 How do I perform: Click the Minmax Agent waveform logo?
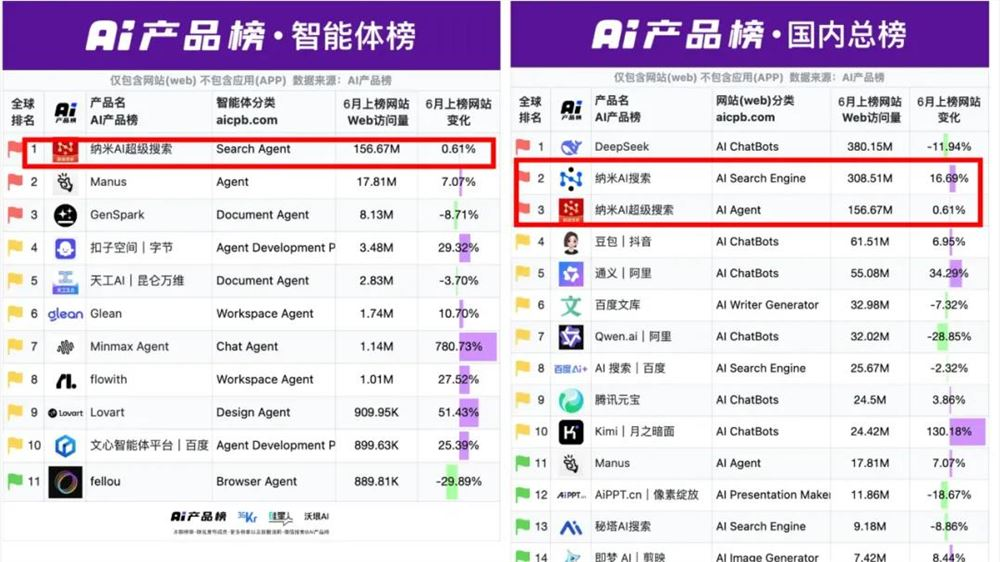[x=65, y=347]
